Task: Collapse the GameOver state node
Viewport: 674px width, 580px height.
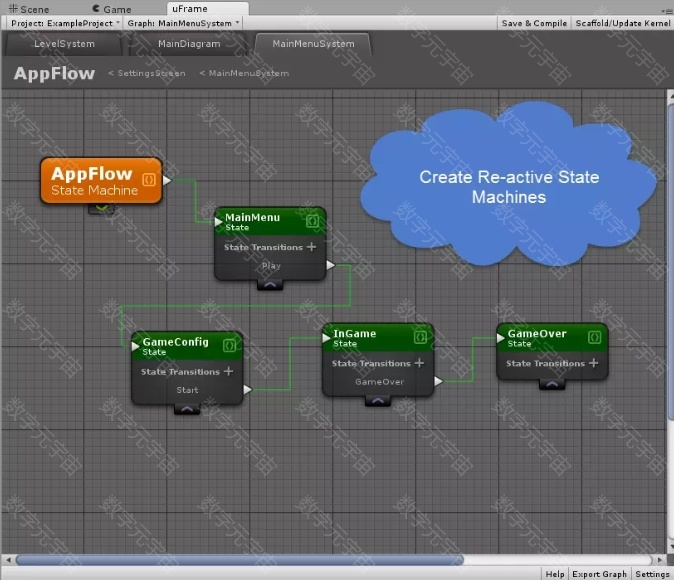Action: (x=552, y=384)
